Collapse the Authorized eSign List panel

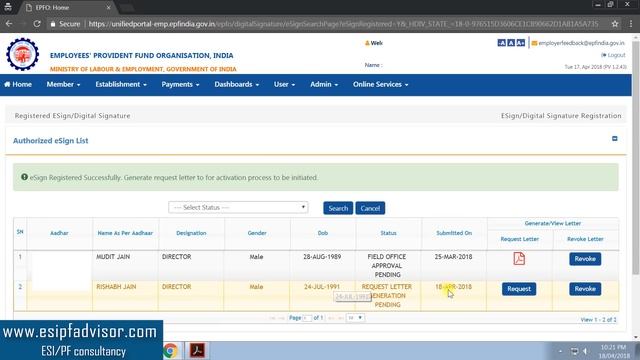(x=614, y=139)
